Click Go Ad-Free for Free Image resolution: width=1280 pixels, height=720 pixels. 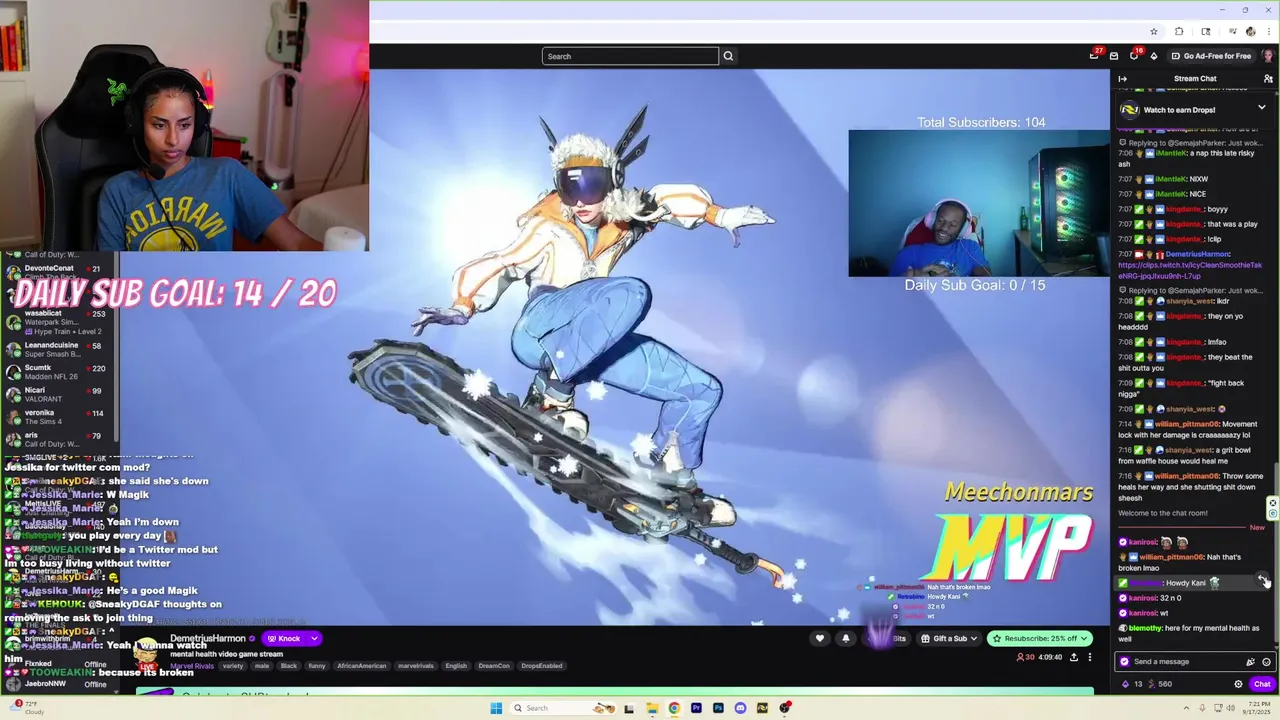(x=1210, y=56)
